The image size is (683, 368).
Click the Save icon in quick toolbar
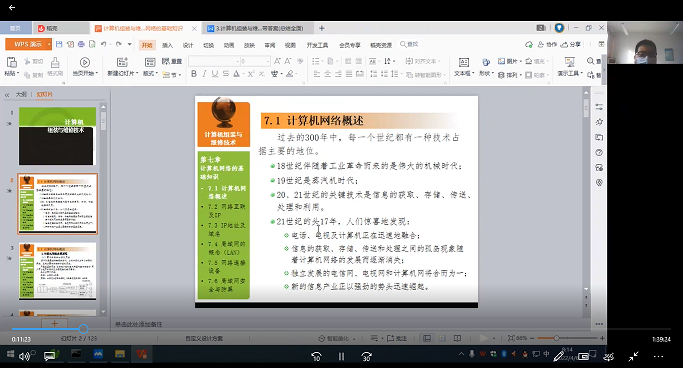click(x=59, y=44)
